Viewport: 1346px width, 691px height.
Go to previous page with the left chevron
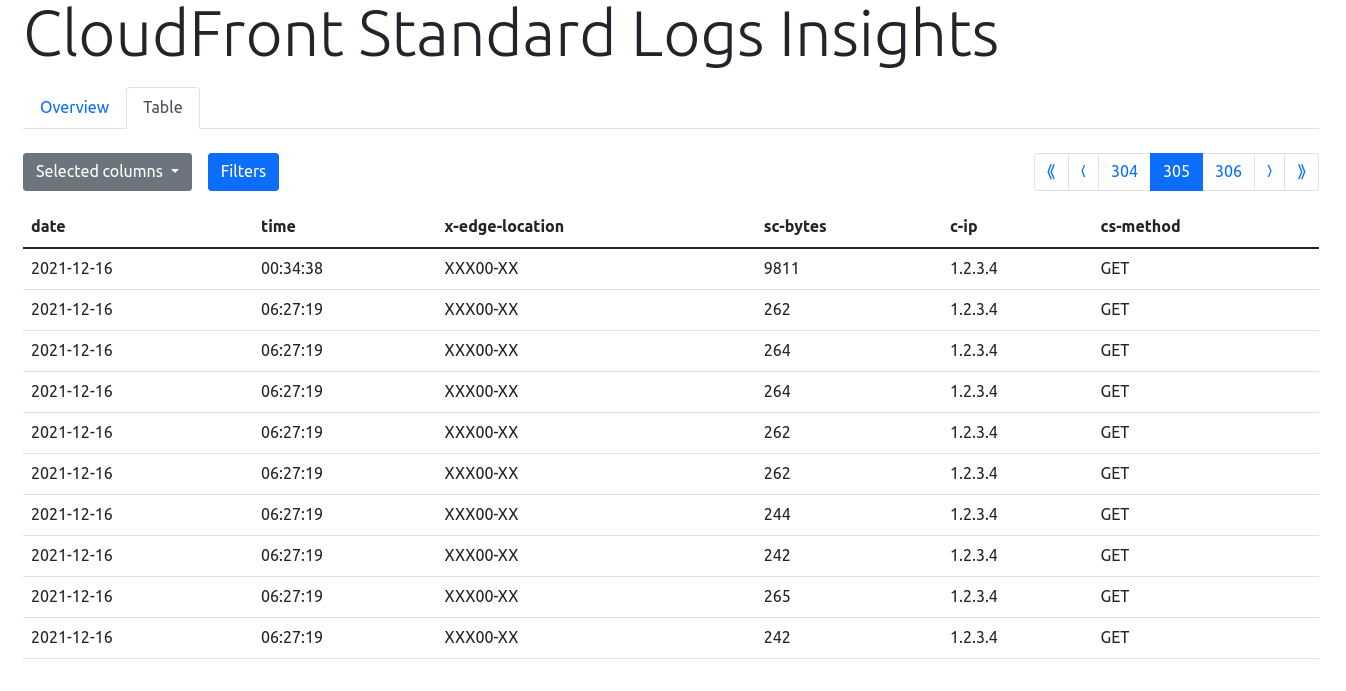1083,171
